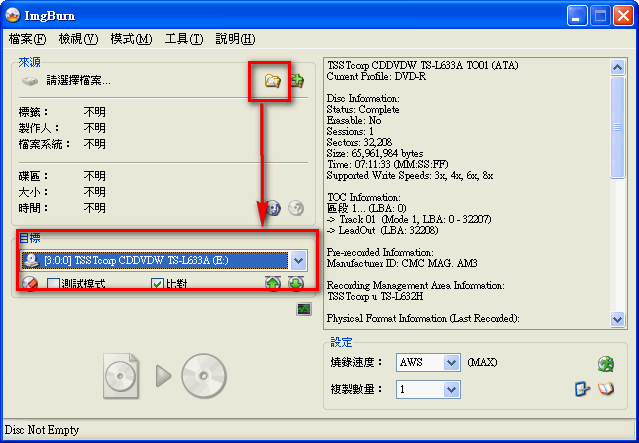Click the big image-to-disc write button
This screenshot has height=443, width=639.
165,376
